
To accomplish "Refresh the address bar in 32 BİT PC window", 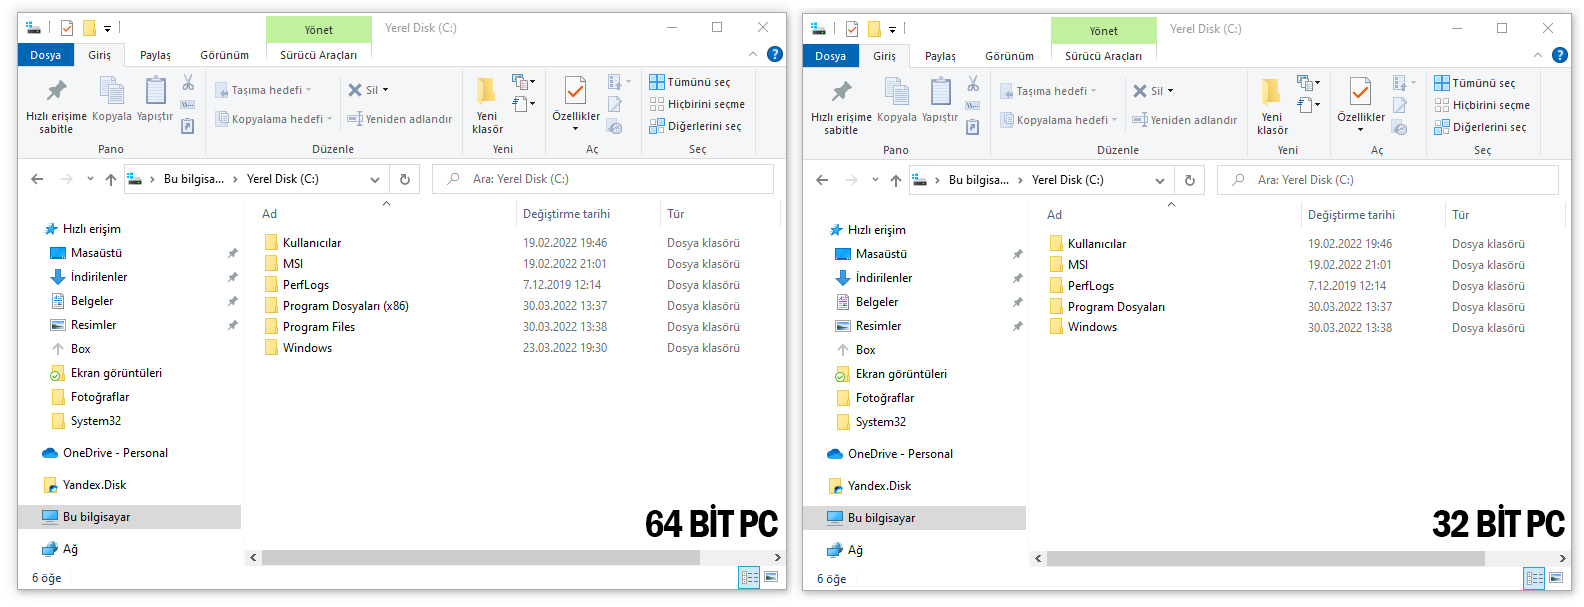I will click(x=1190, y=181).
